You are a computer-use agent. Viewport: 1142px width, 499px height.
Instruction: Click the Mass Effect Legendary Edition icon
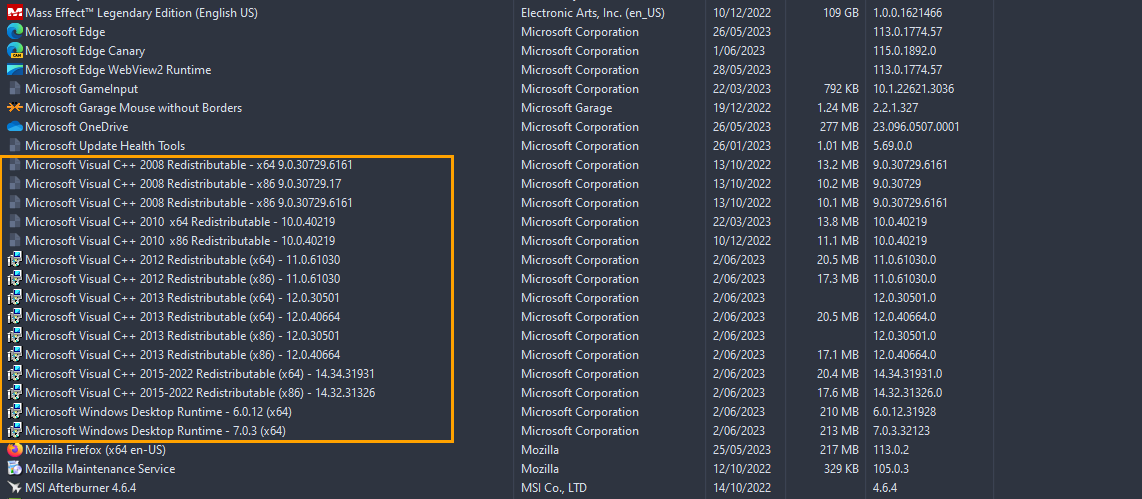(x=15, y=13)
